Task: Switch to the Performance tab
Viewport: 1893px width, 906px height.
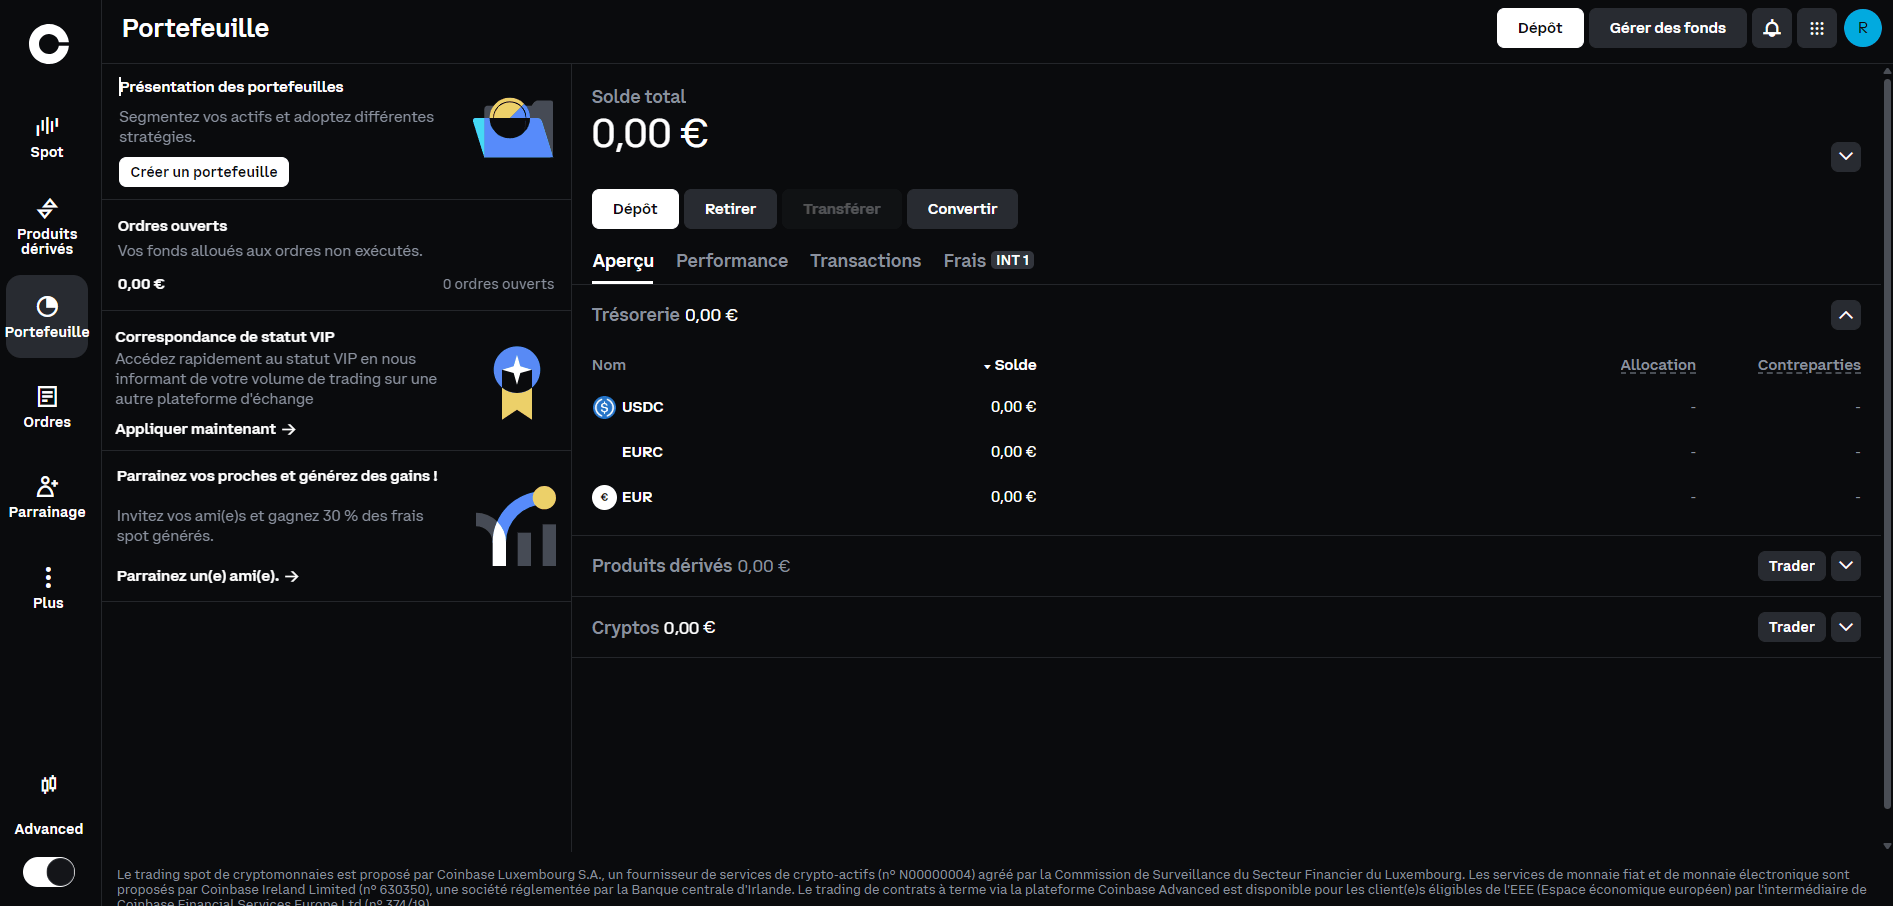Action: (x=731, y=260)
